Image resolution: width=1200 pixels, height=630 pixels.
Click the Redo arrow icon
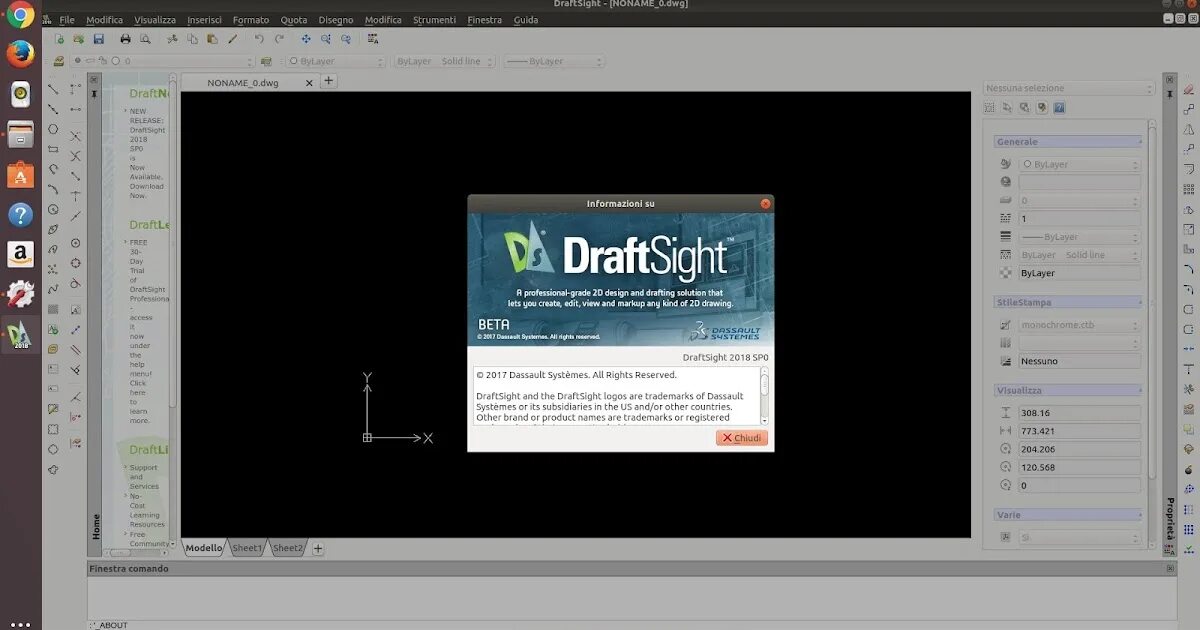(279, 39)
